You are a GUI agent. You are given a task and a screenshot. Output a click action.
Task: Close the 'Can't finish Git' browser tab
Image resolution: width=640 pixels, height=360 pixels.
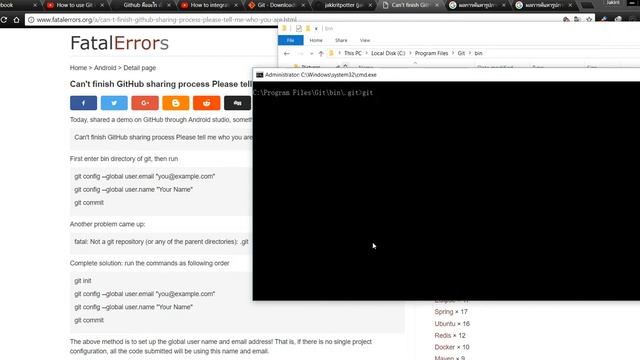tap(437, 5)
